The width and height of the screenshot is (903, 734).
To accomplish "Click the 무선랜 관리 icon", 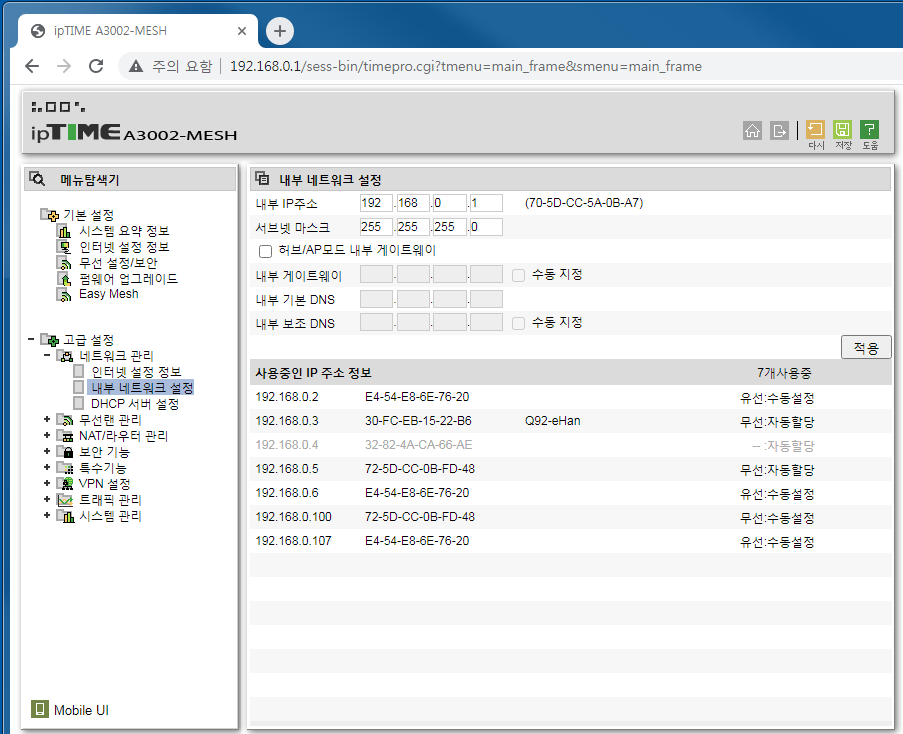I will point(65,420).
